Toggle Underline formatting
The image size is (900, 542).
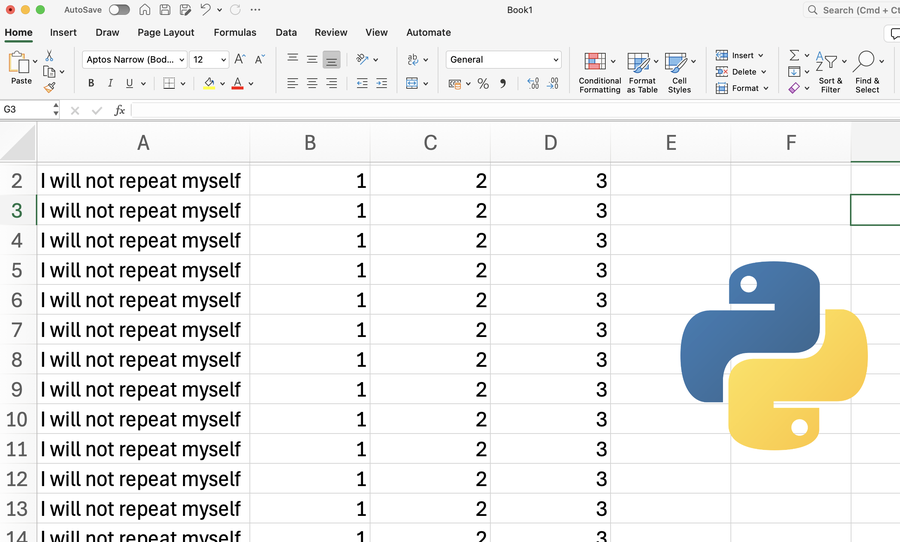129,83
